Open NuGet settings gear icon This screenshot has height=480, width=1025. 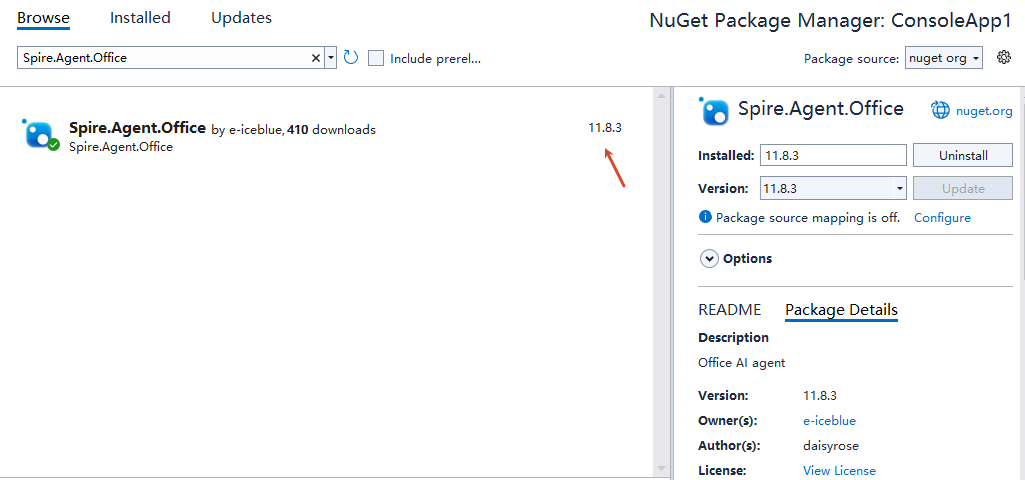pyautogui.click(x=1003, y=58)
